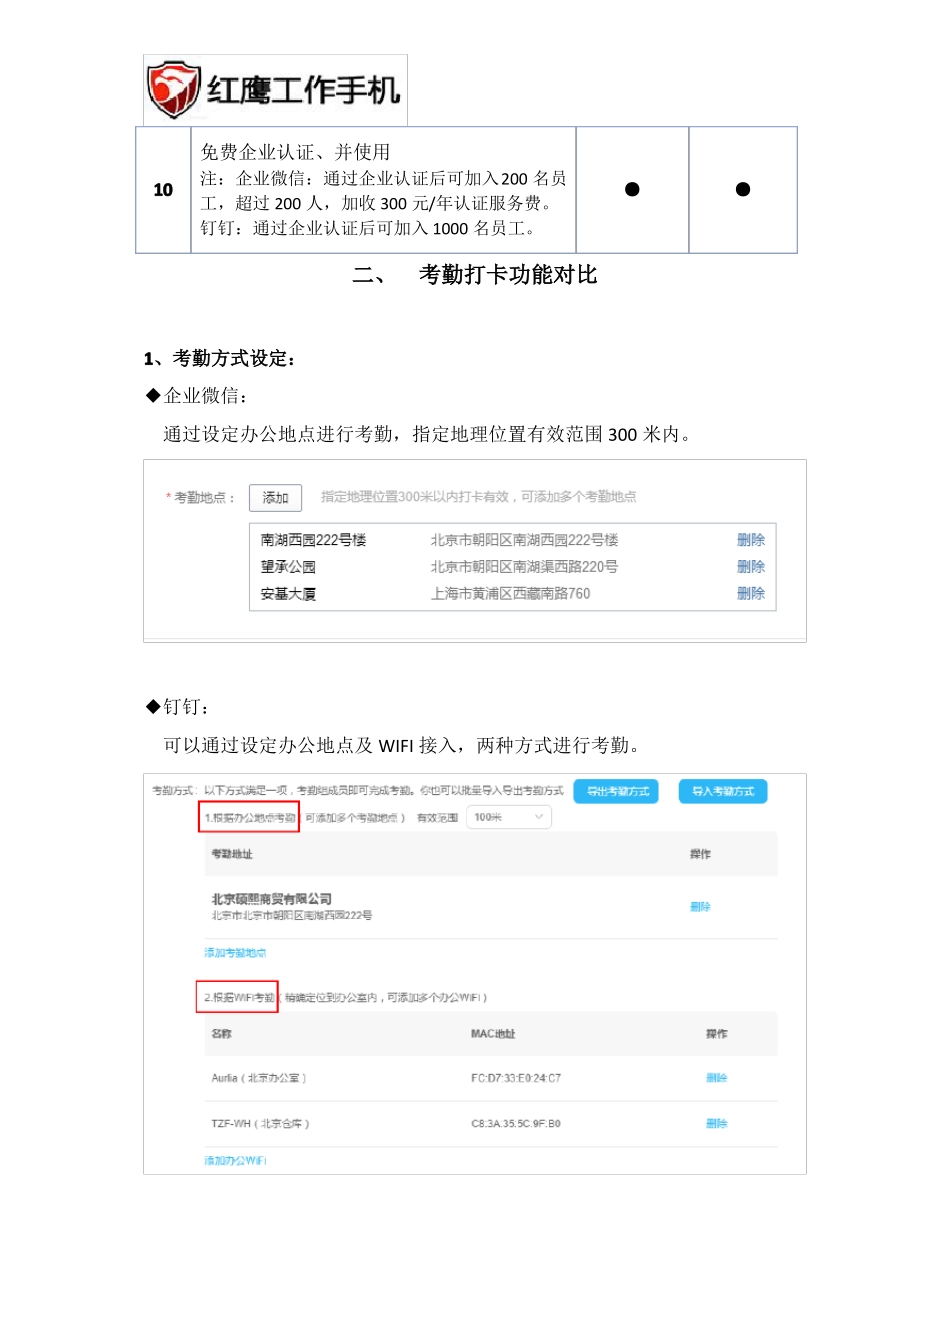
Task: Click the 名称 column header in WiFi table
Action: [221, 1034]
